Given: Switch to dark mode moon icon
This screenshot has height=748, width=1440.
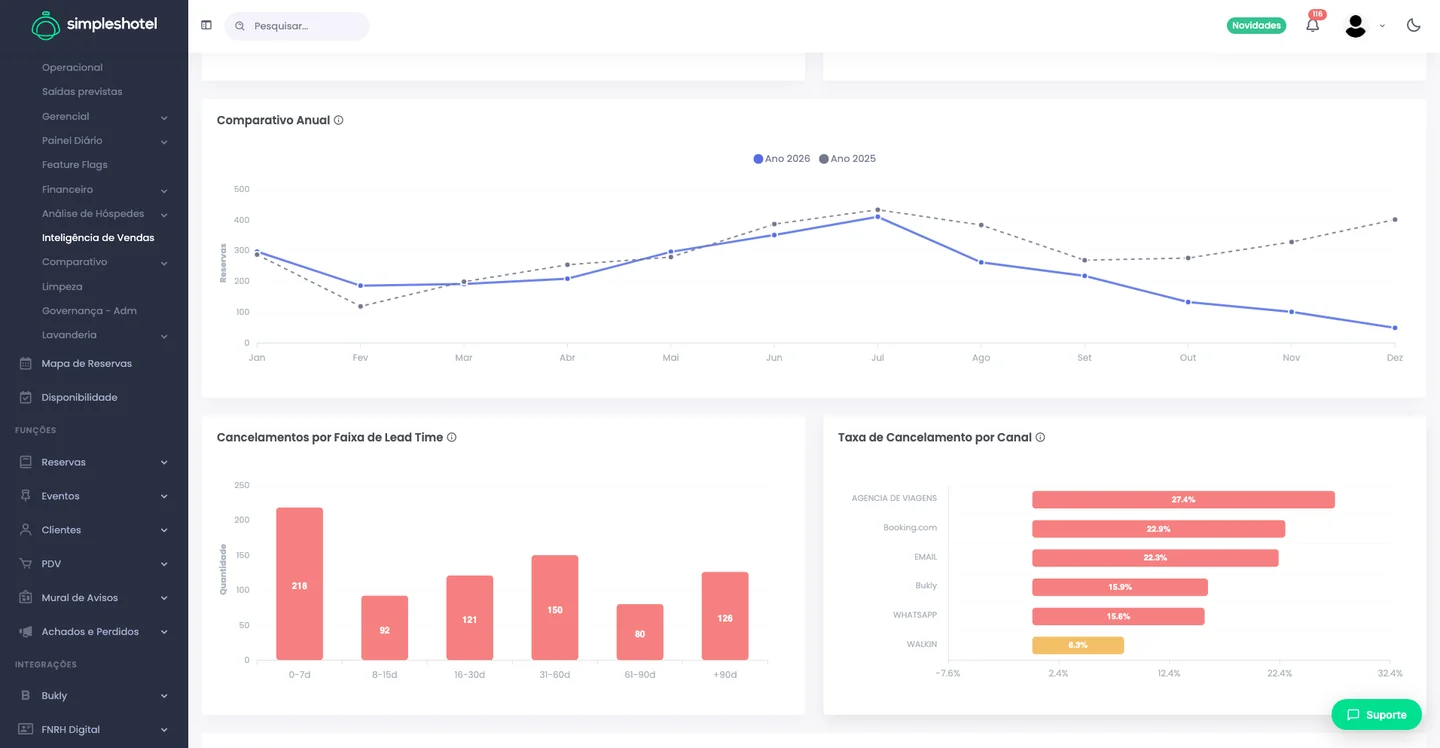Looking at the screenshot, I should click(x=1414, y=25).
